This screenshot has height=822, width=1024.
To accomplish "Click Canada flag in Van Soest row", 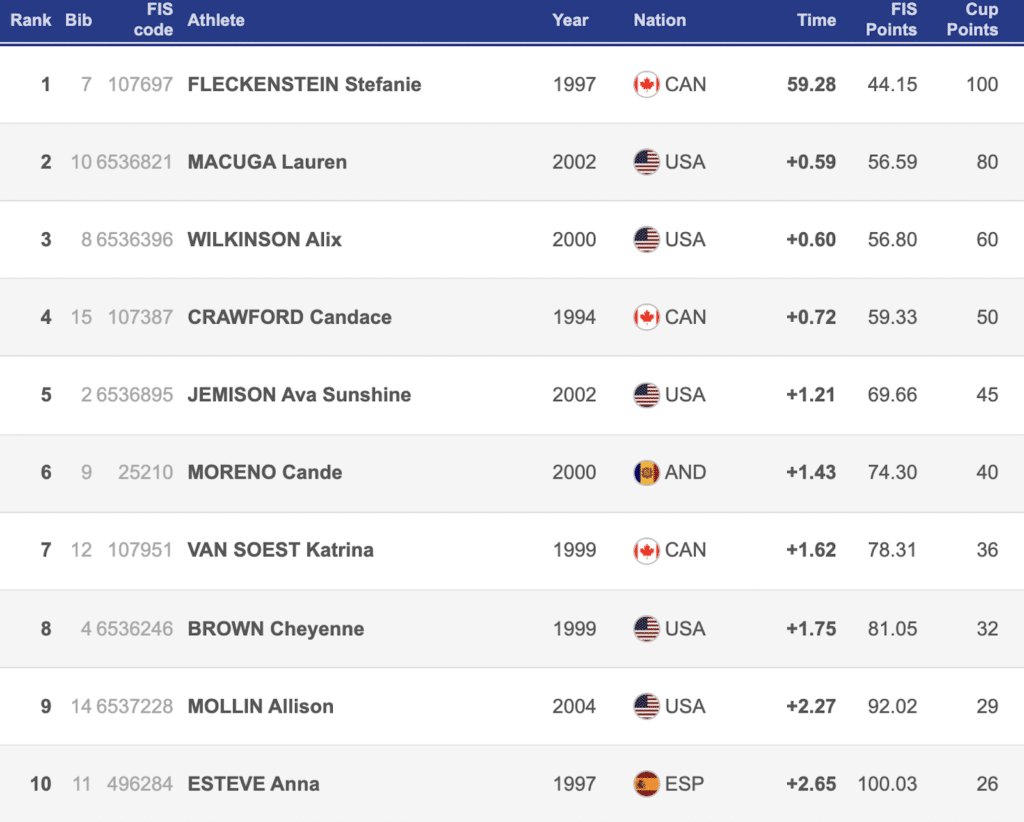I will pyautogui.click(x=646, y=550).
